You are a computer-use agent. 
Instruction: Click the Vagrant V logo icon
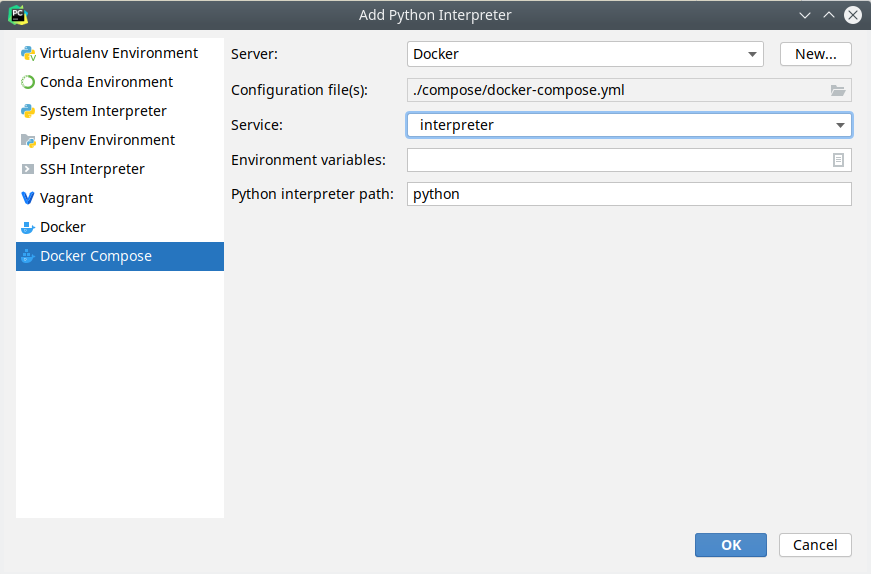pos(28,198)
